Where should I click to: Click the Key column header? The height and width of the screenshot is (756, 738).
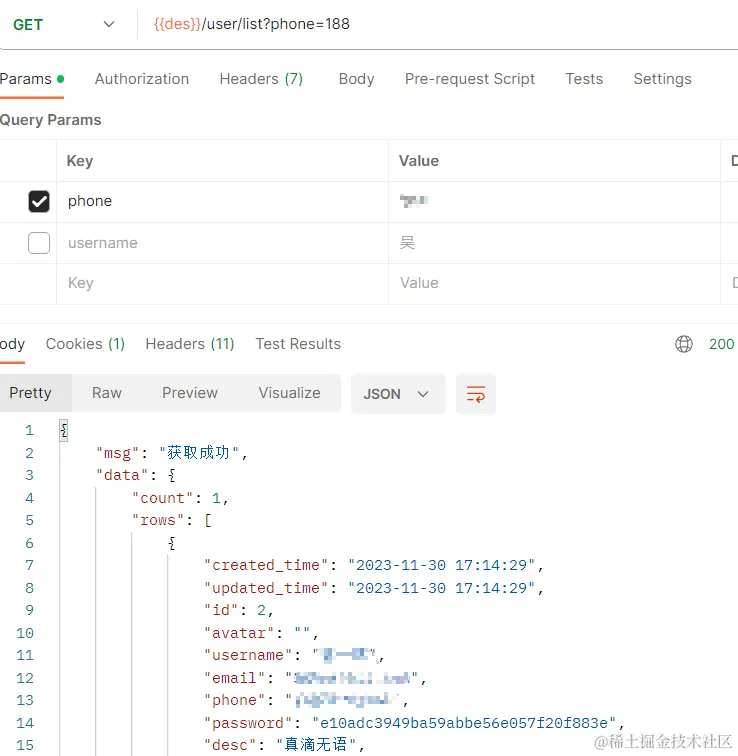pyautogui.click(x=80, y=161)
